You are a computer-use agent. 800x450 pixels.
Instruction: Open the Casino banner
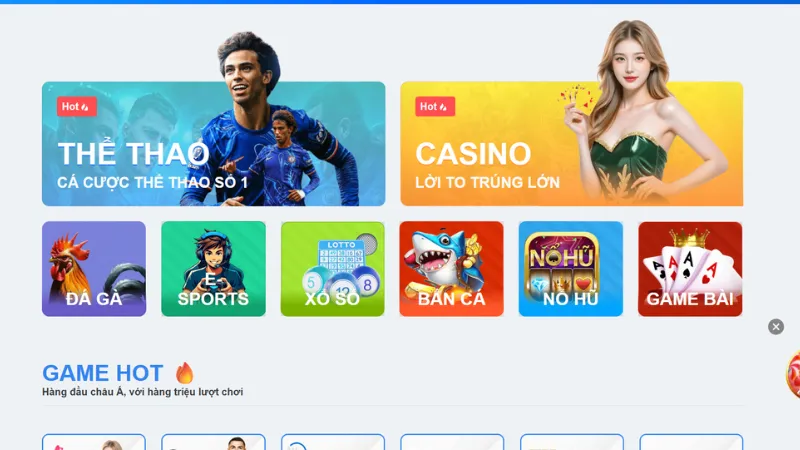tap(571, 144)
